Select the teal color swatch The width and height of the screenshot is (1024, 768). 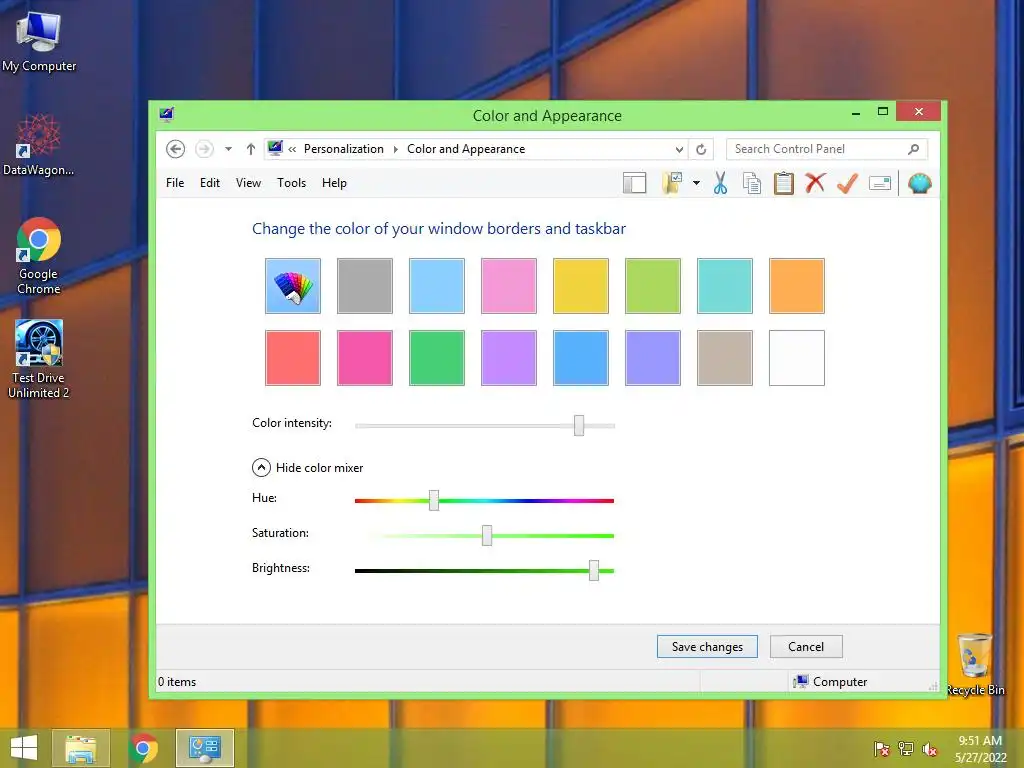[x=725, y=286]
